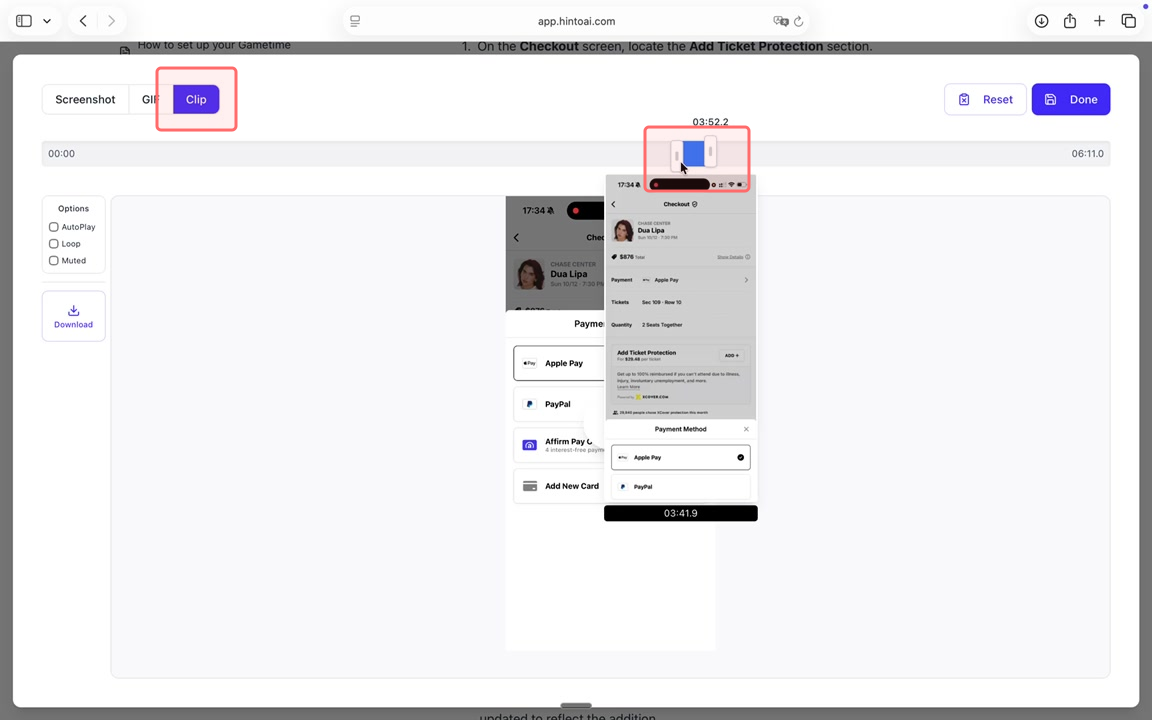Enable the Loop checkbox
Viewport: 1152px width, 720px height.
pyautogui.click(x=54, y=244)
